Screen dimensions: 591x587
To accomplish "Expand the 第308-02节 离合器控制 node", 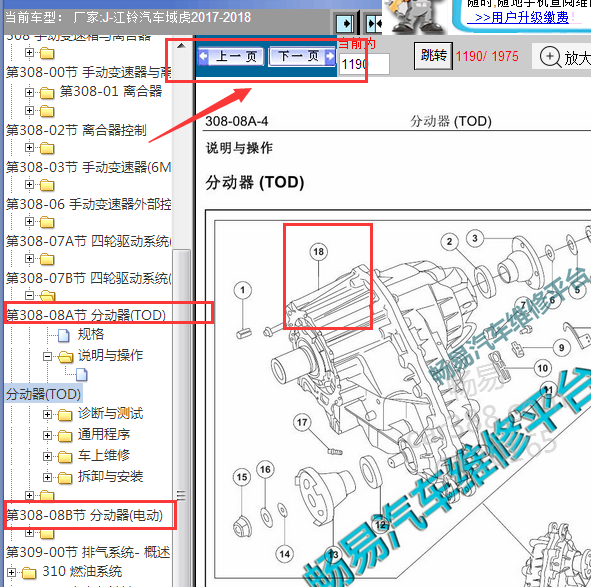I will 30,110.
